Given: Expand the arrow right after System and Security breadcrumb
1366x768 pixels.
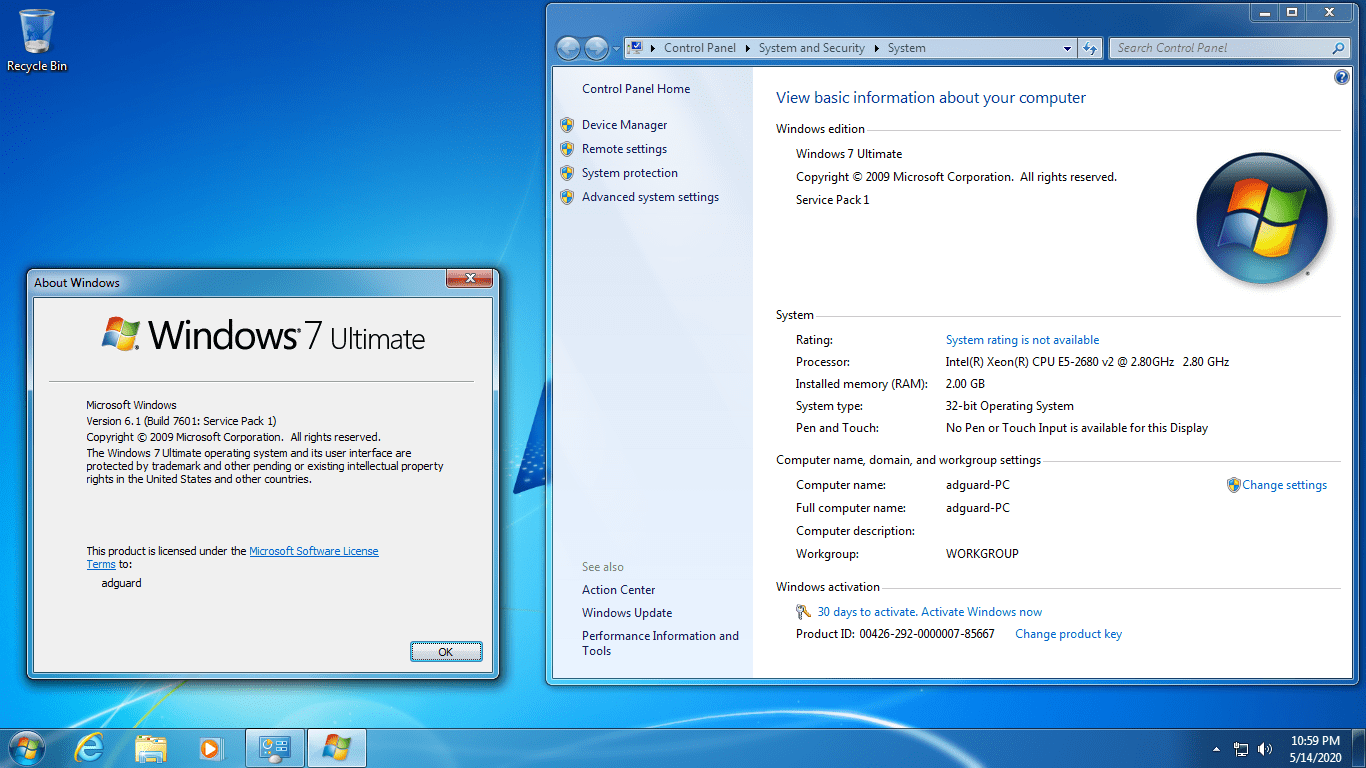Looking at the screenshot, I should tap(876, 48).
